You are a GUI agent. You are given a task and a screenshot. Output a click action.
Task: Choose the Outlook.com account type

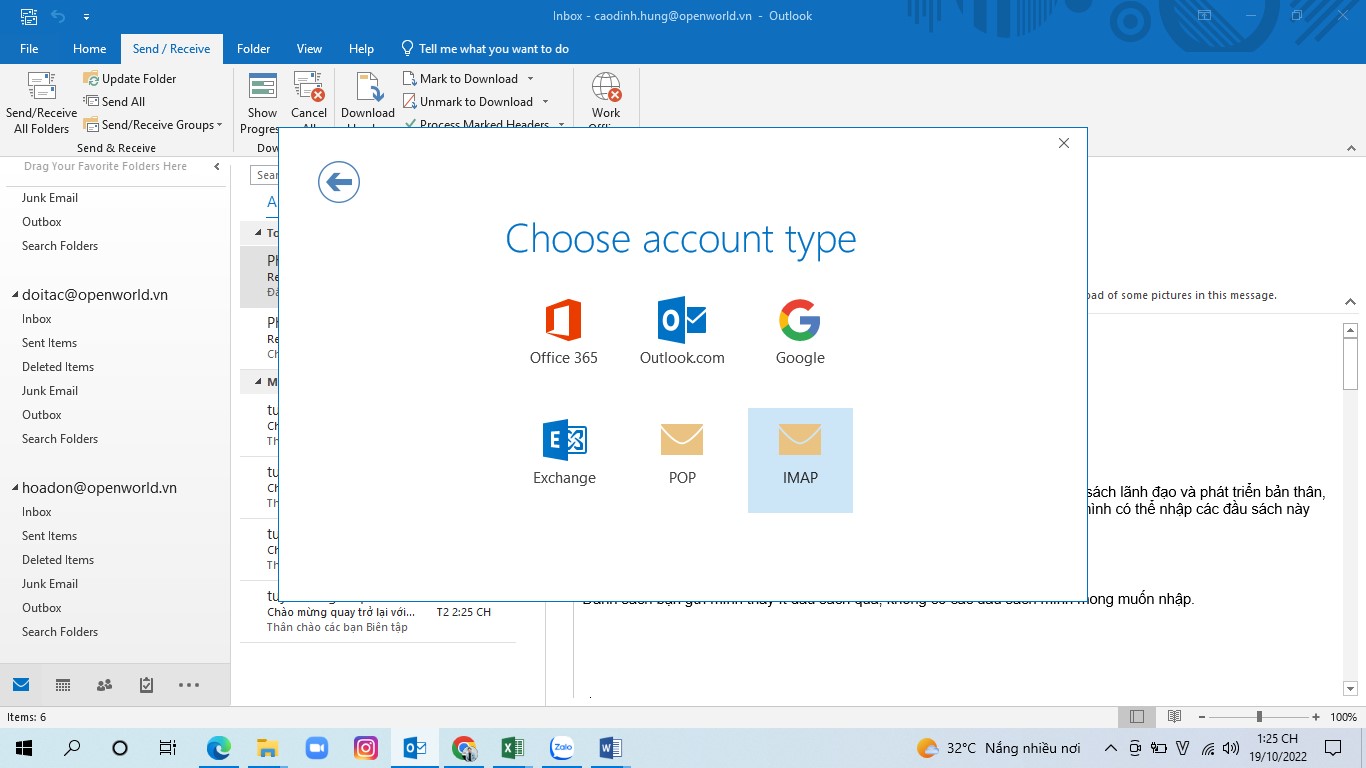682,333
